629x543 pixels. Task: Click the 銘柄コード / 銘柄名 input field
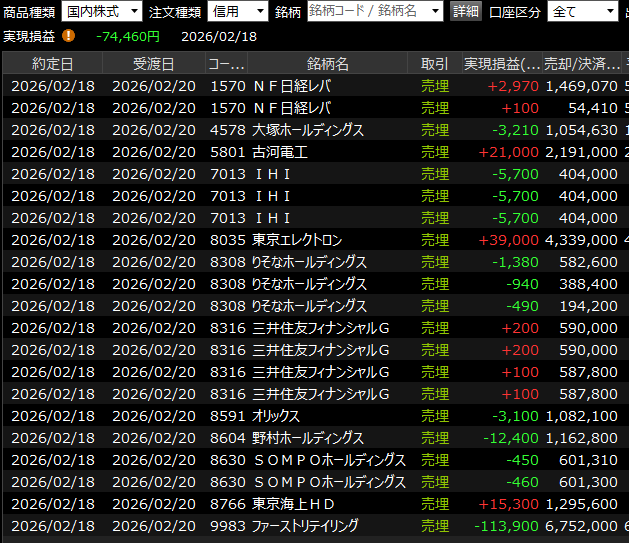(374, 11)
